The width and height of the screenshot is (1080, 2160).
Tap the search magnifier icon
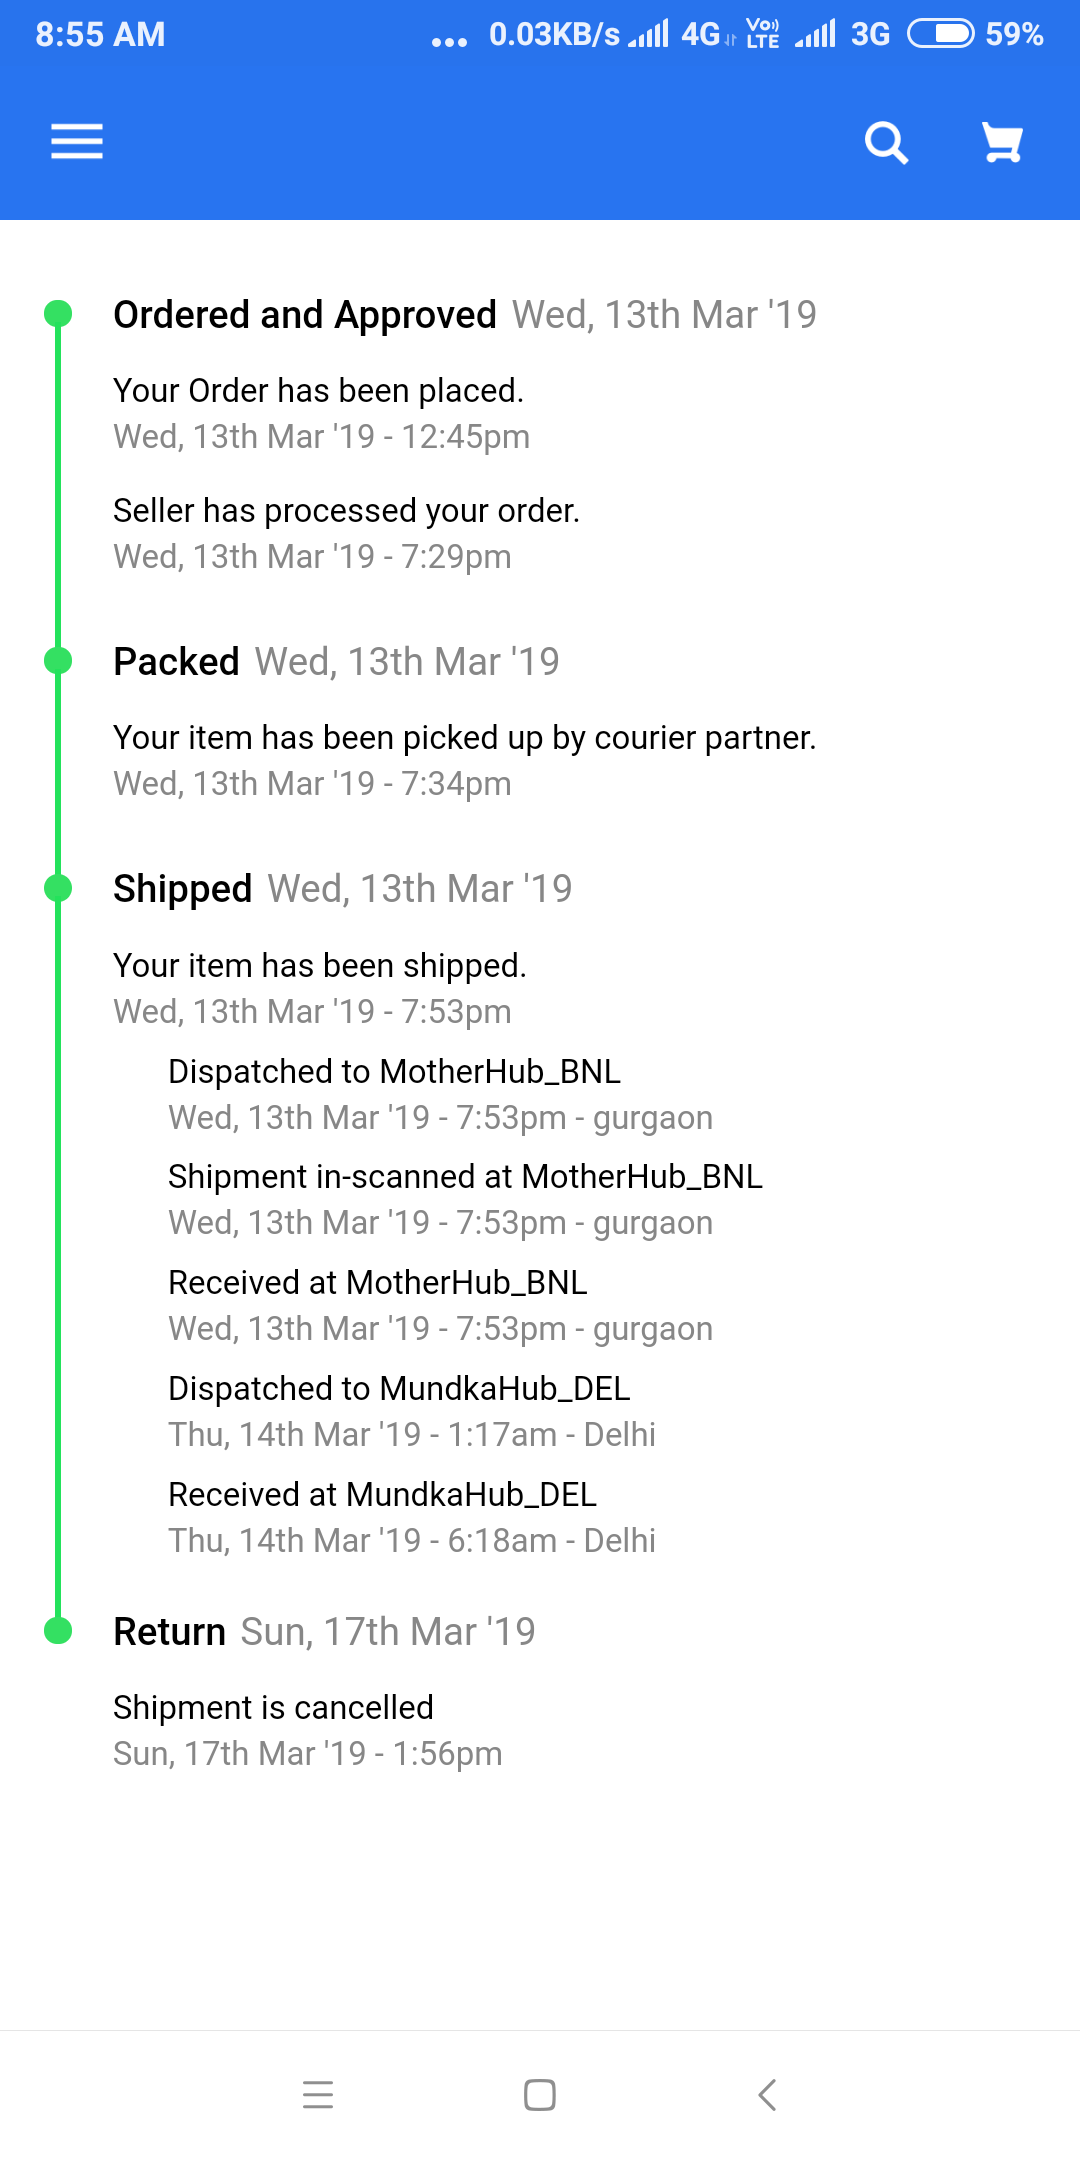(886, 142)
